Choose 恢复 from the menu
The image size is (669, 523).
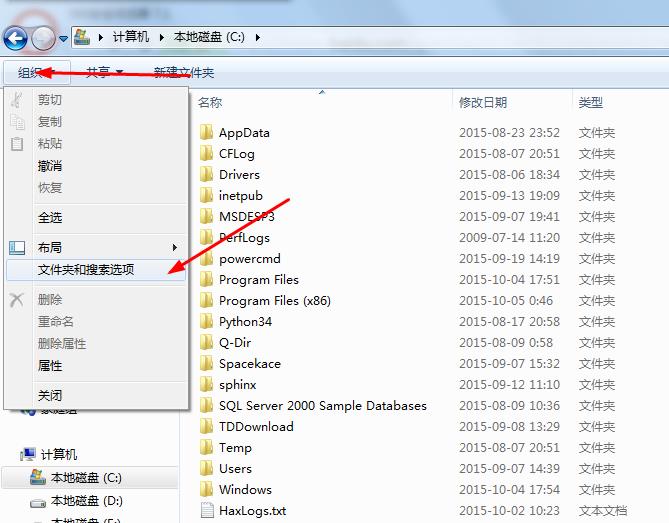pyautogui.click(x=50, y=187)
